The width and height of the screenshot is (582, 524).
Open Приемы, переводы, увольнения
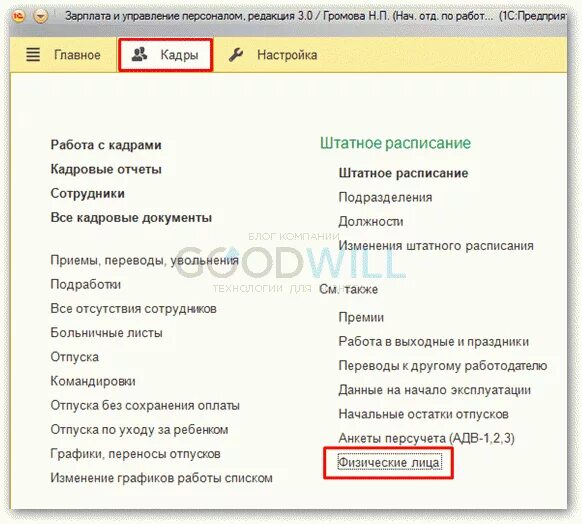[x=144, y=260]
